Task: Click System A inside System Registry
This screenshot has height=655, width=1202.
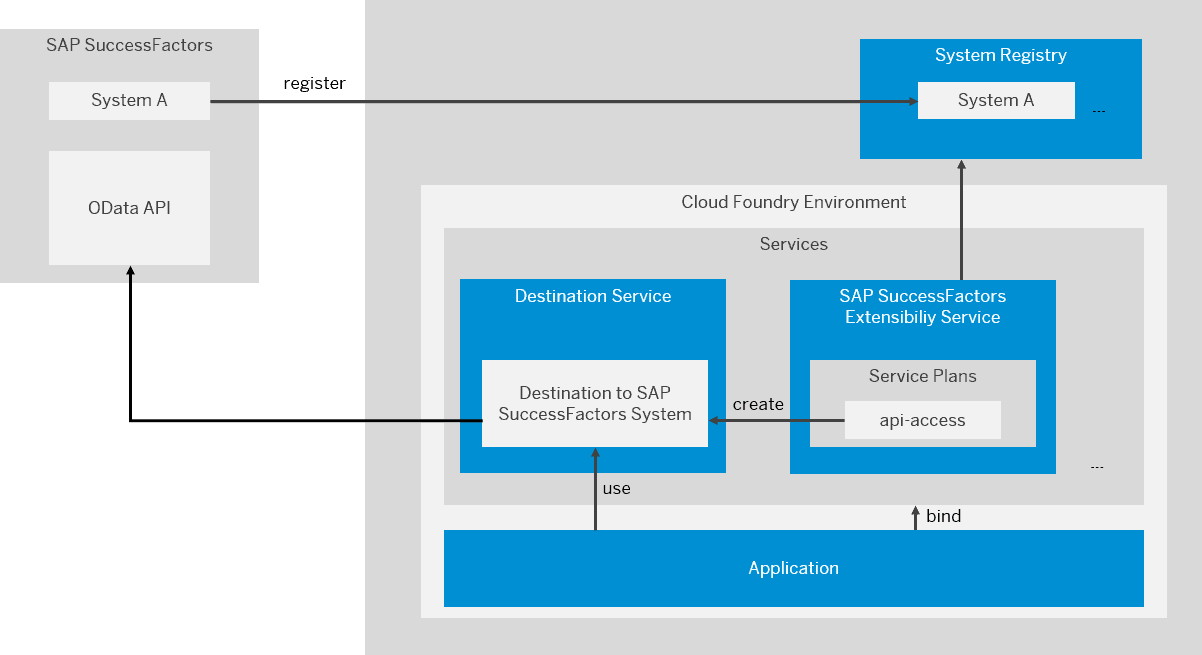Action: 996,100
